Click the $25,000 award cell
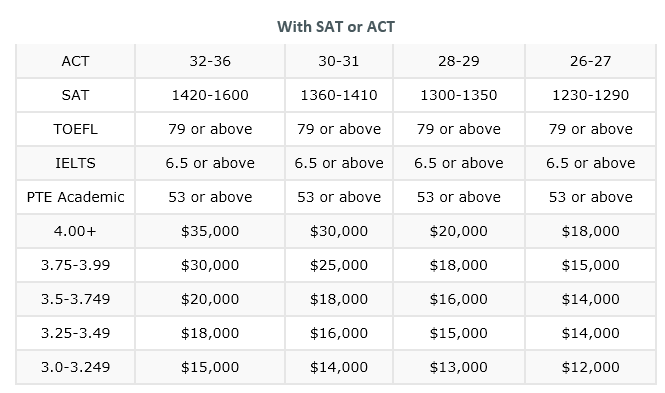The image size is (665, 393). [x=339, y=265]
